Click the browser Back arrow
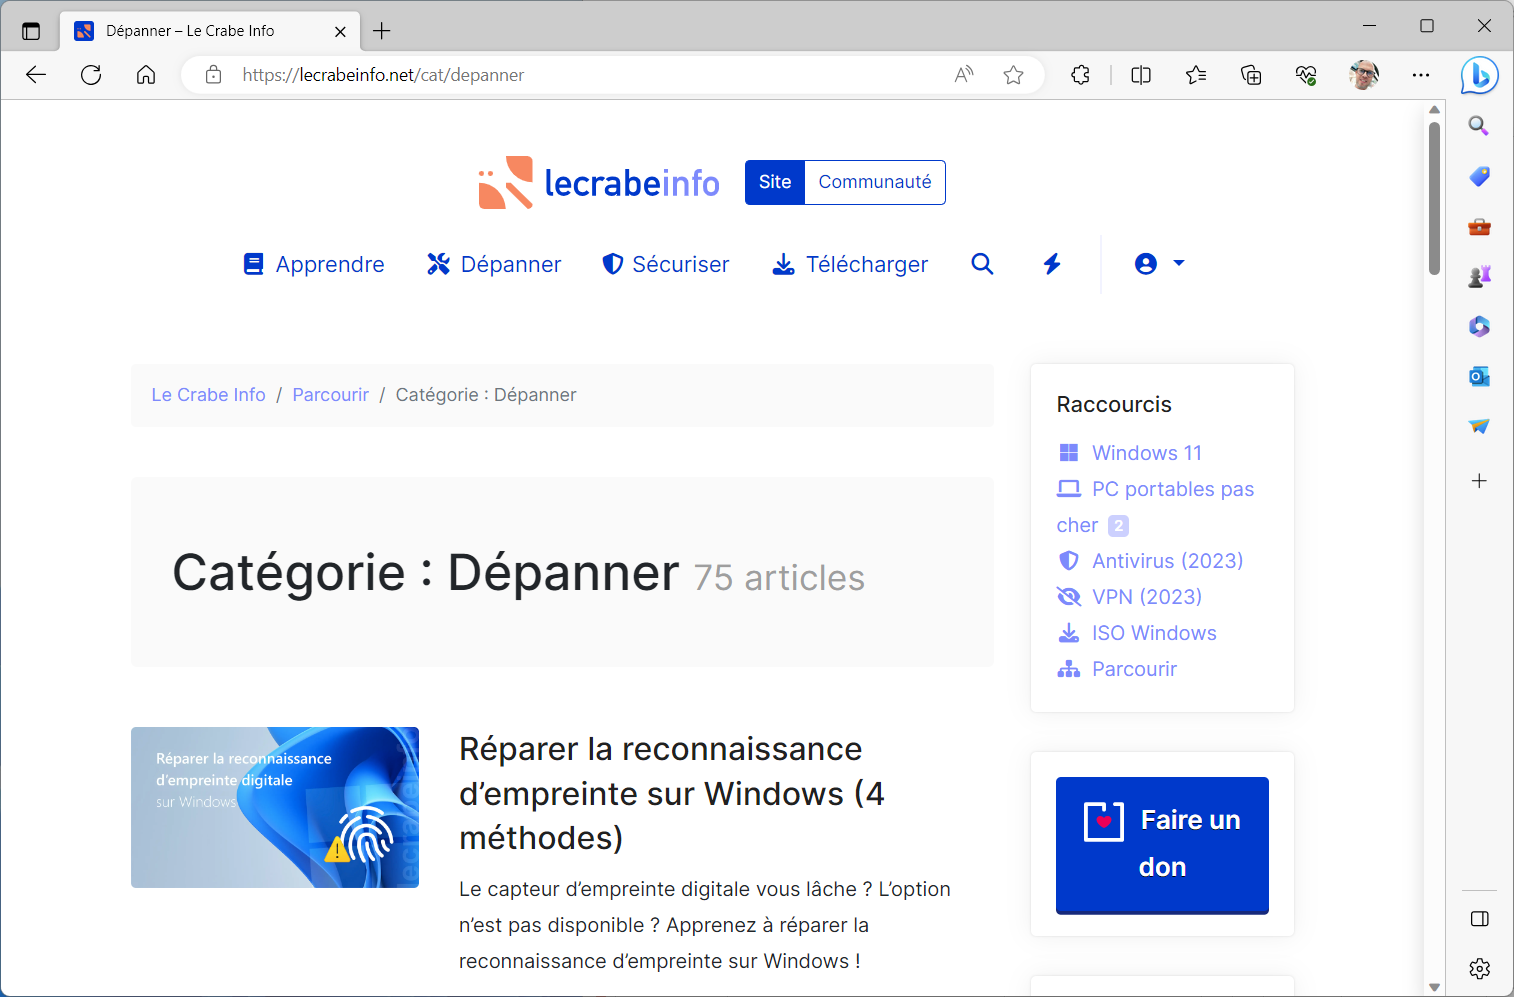 pyautogui.click(x=36, y=75)
